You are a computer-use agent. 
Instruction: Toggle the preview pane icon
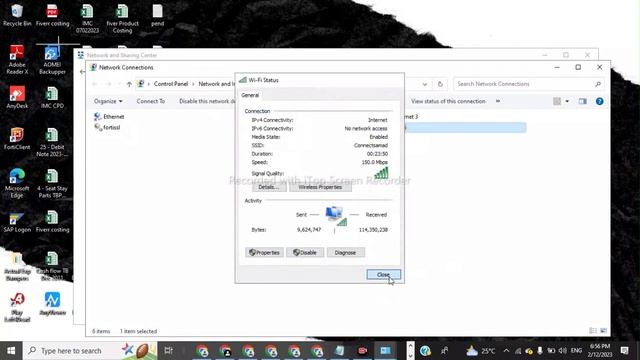point(582,101)
